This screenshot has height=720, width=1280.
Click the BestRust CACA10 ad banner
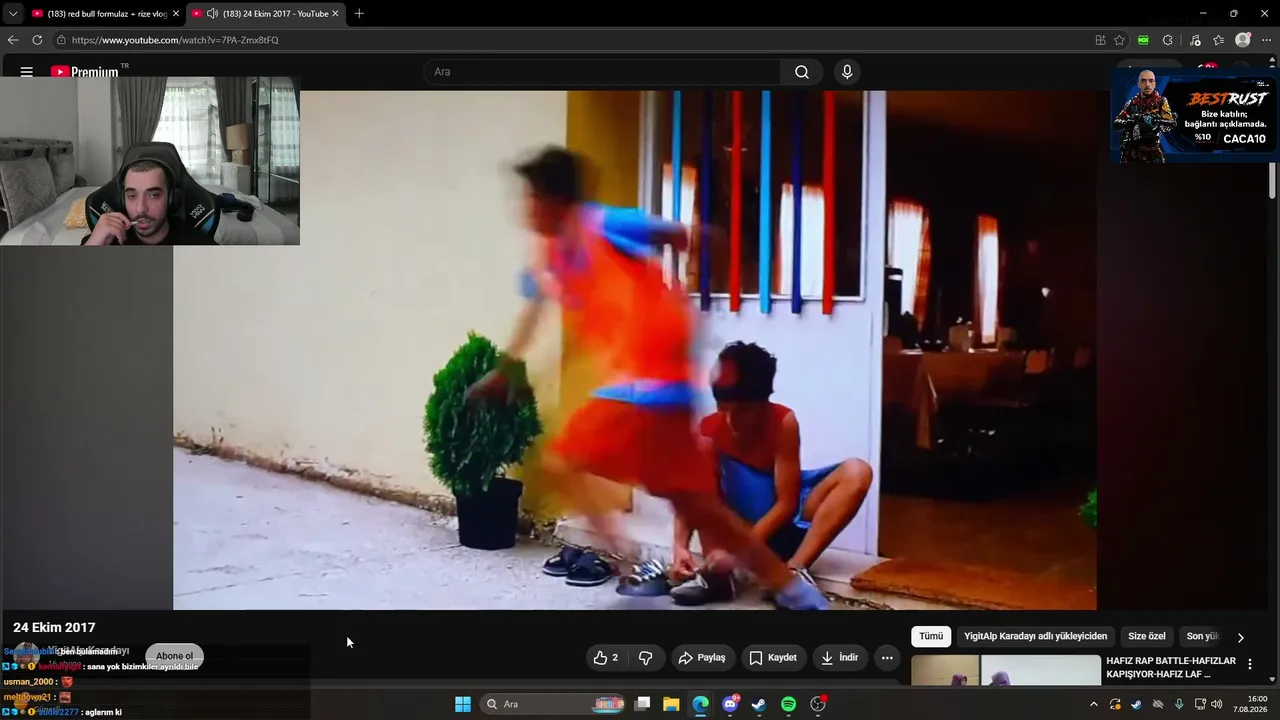[1194, 114]
